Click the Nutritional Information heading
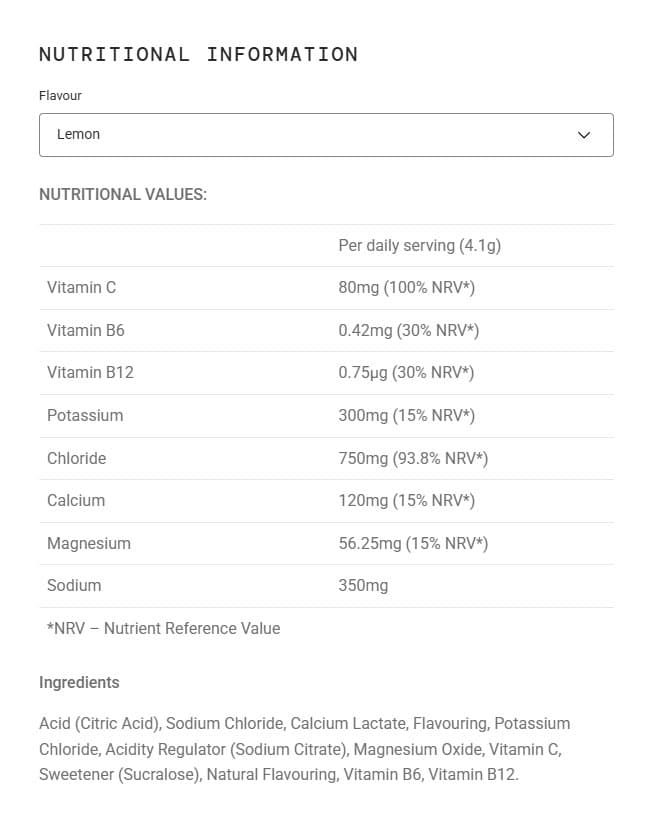This screenshot has height=828, width=651. (199, 54)
